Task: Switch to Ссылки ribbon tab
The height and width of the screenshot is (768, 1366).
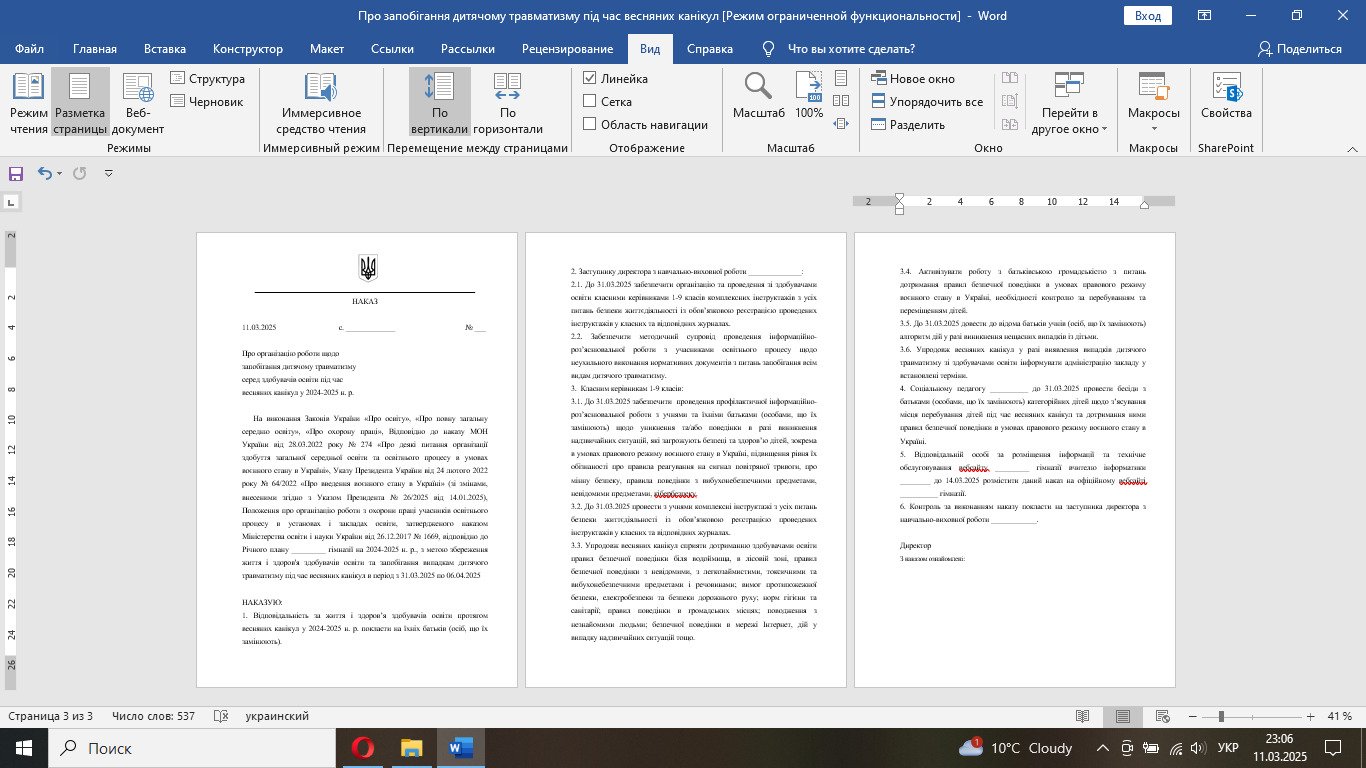Action: tap(392, 49)
